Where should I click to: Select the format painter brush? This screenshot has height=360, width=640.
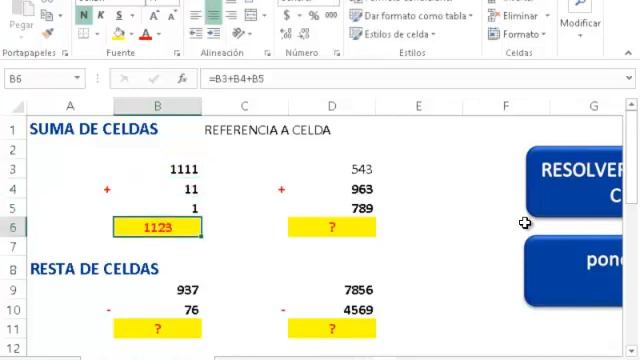[x=47, y=33]
